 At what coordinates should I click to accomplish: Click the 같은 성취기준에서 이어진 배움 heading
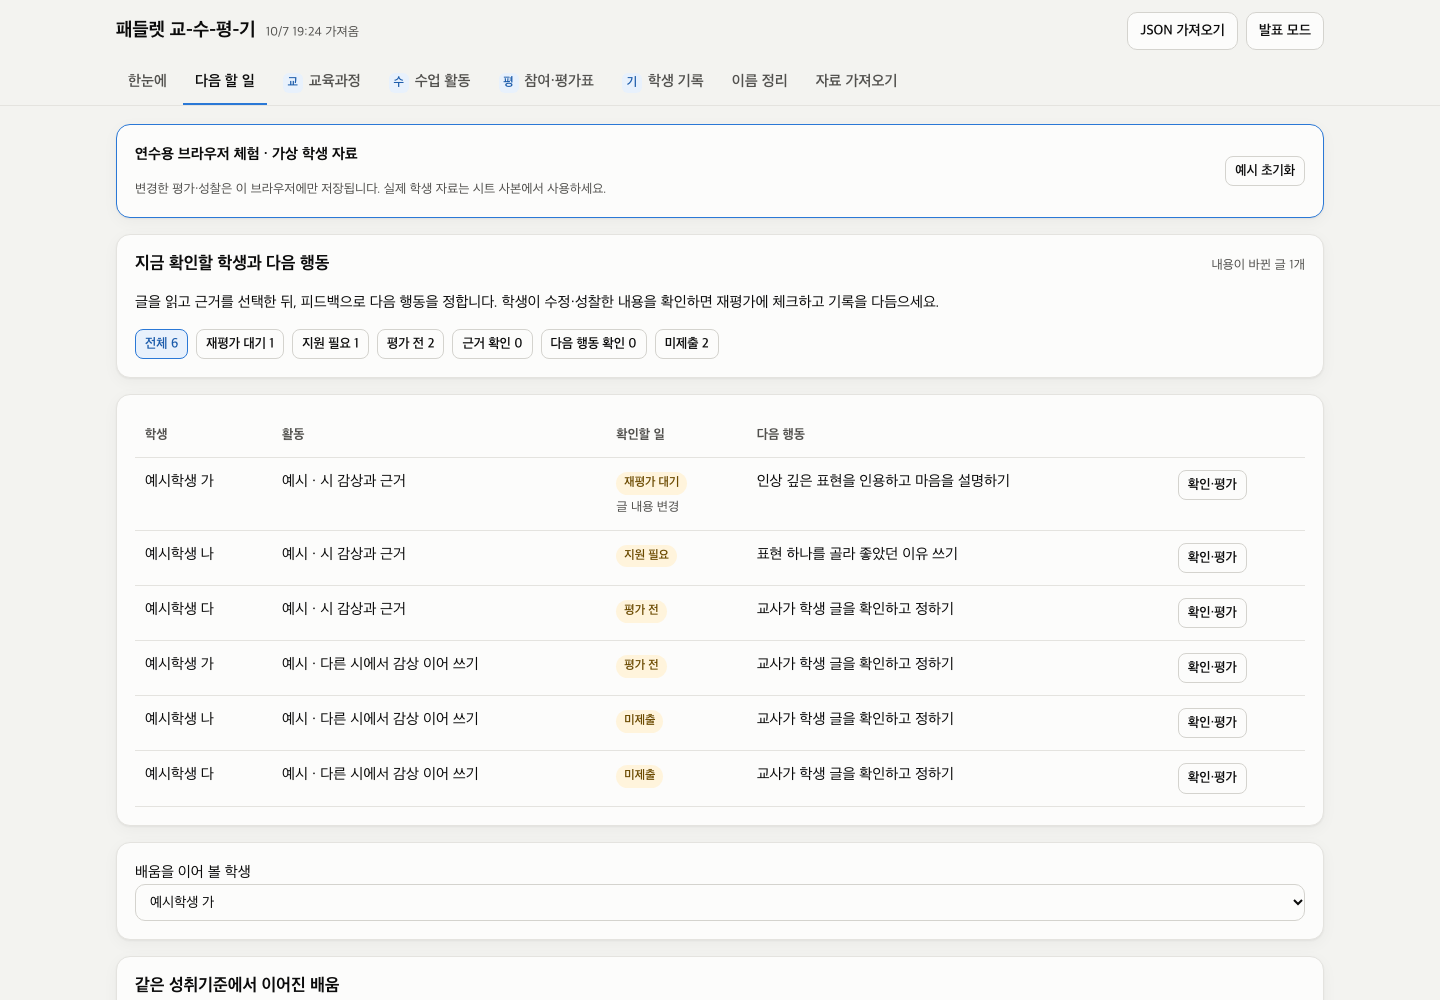tap(237, 985)
